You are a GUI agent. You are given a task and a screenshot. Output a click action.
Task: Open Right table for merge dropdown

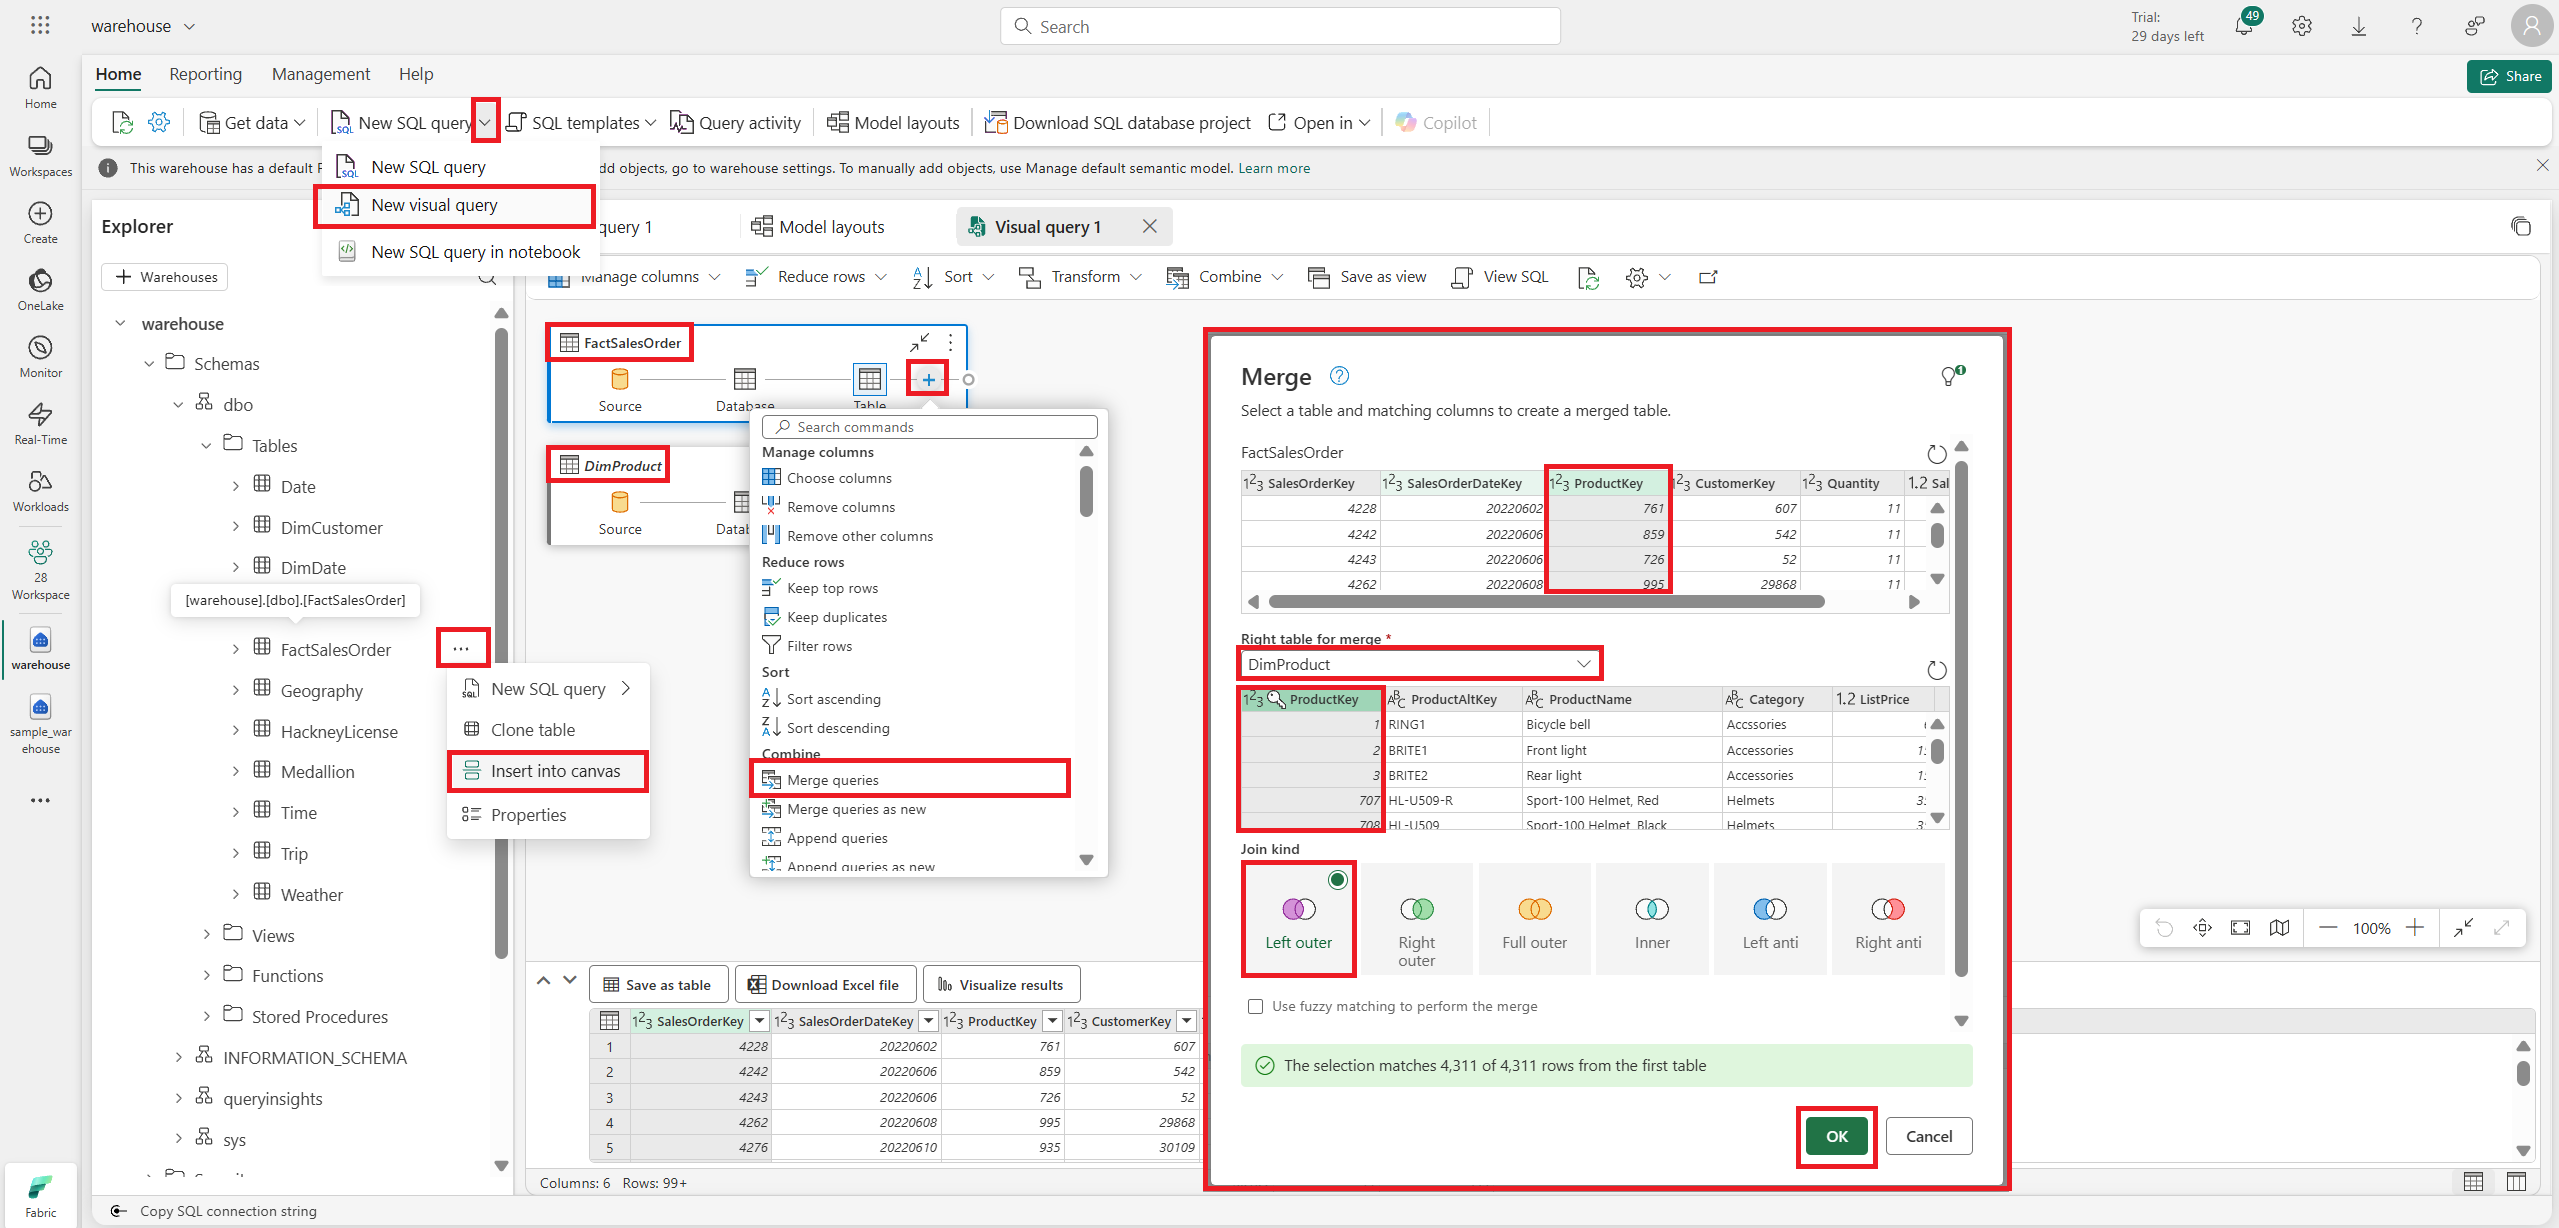coord(1419,664)
